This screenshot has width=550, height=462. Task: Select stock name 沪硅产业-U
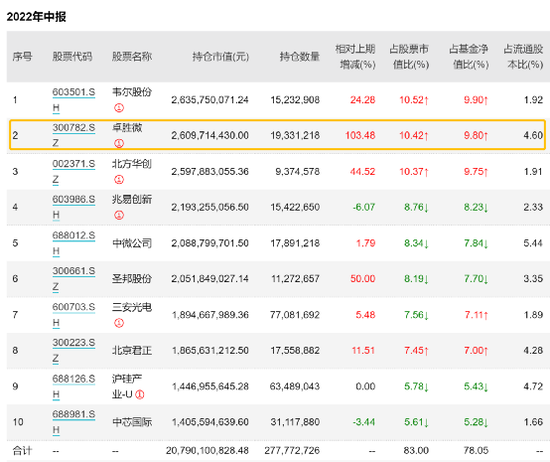coord(127,387)
